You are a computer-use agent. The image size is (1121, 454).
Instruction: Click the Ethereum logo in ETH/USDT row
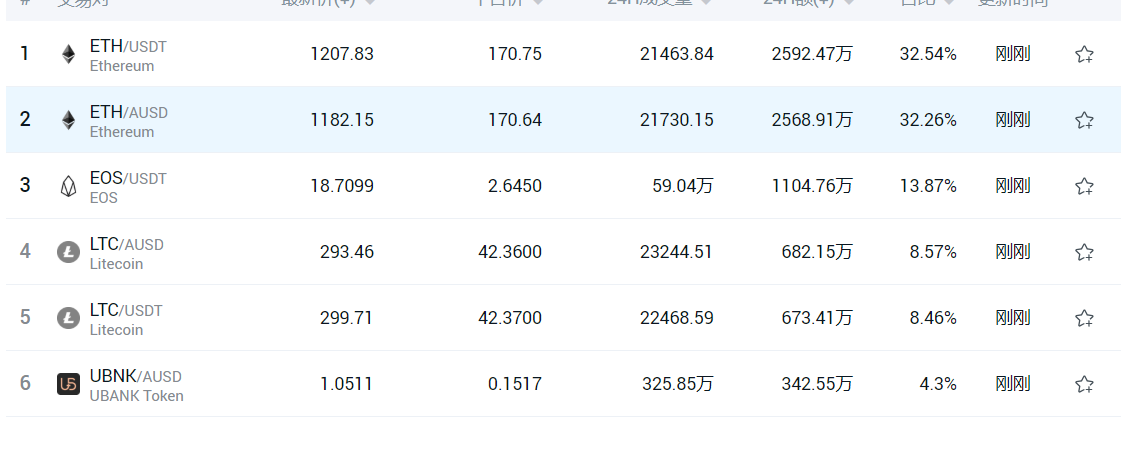click(68, 54)
